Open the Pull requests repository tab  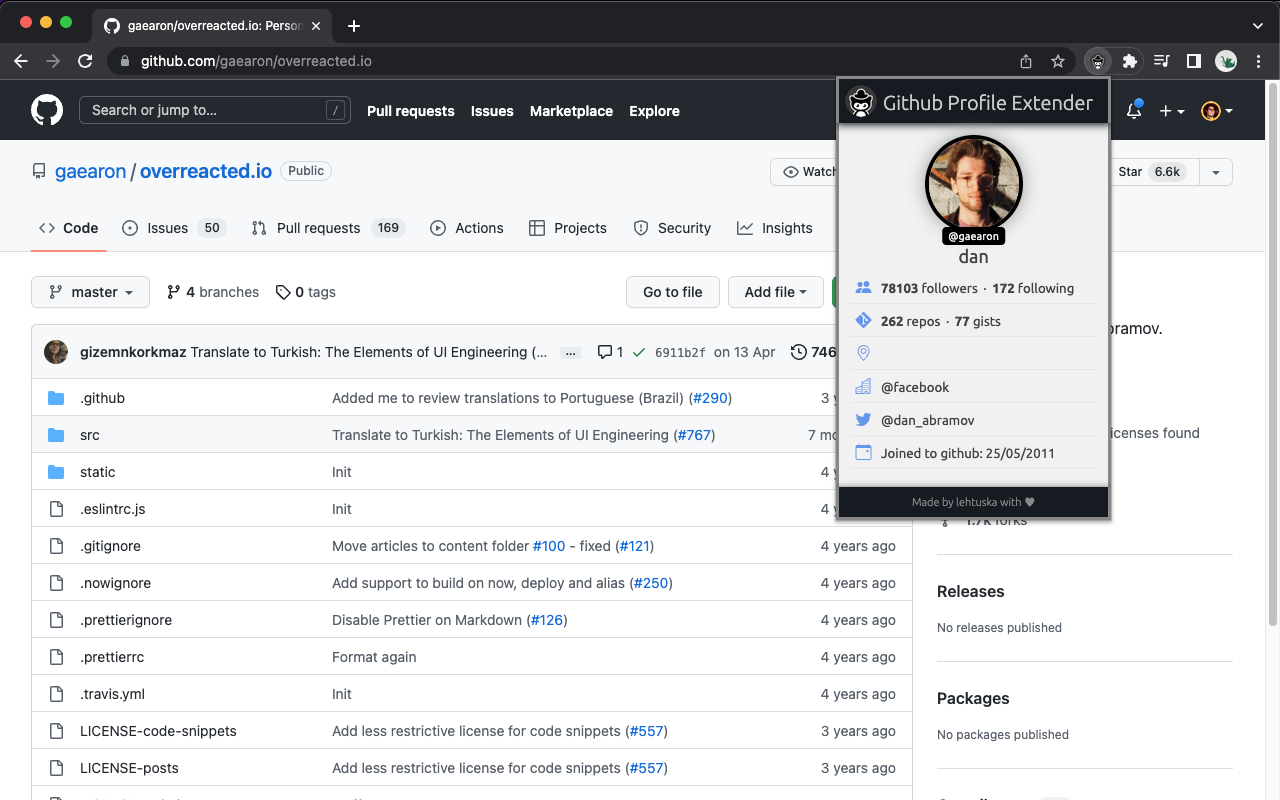tap(328, 228)
